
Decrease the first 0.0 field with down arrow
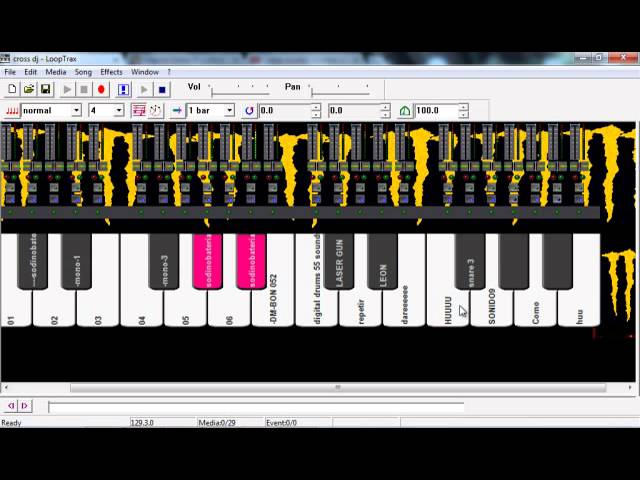(316, 114)
